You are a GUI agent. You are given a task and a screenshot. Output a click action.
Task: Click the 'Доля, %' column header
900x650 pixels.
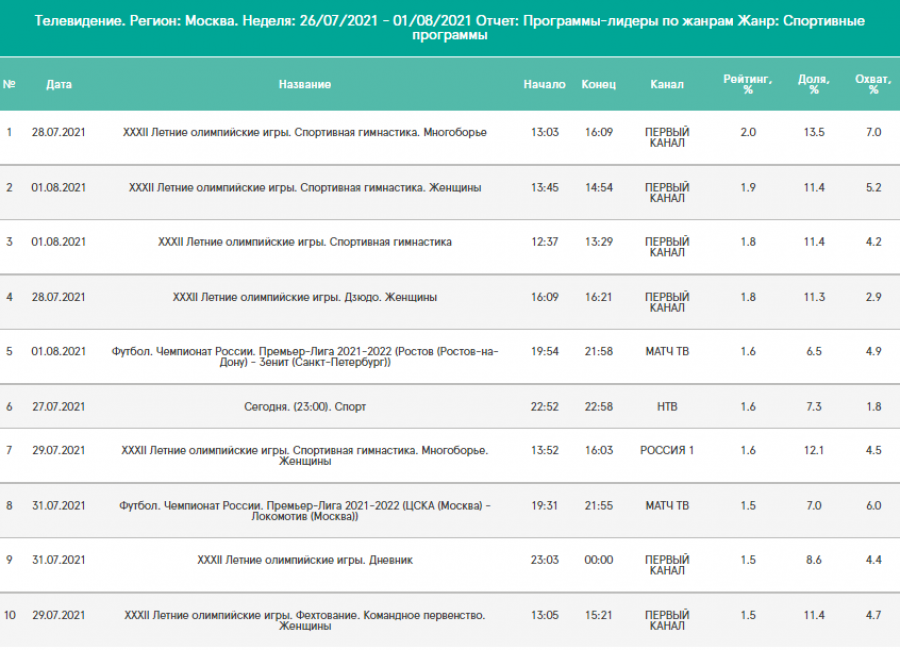[813, 84]
